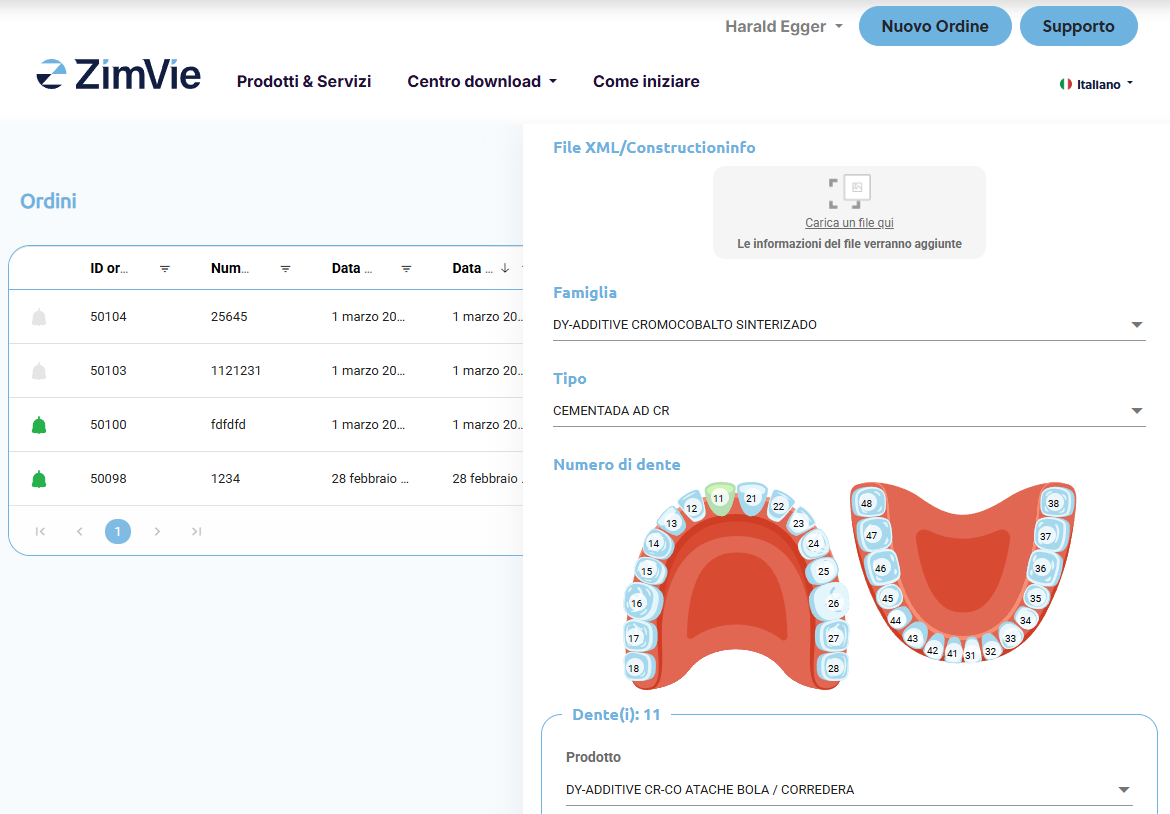Click the Numero column filter icon
This screenshot has height=814, width=1170.
tap(285, 268)
